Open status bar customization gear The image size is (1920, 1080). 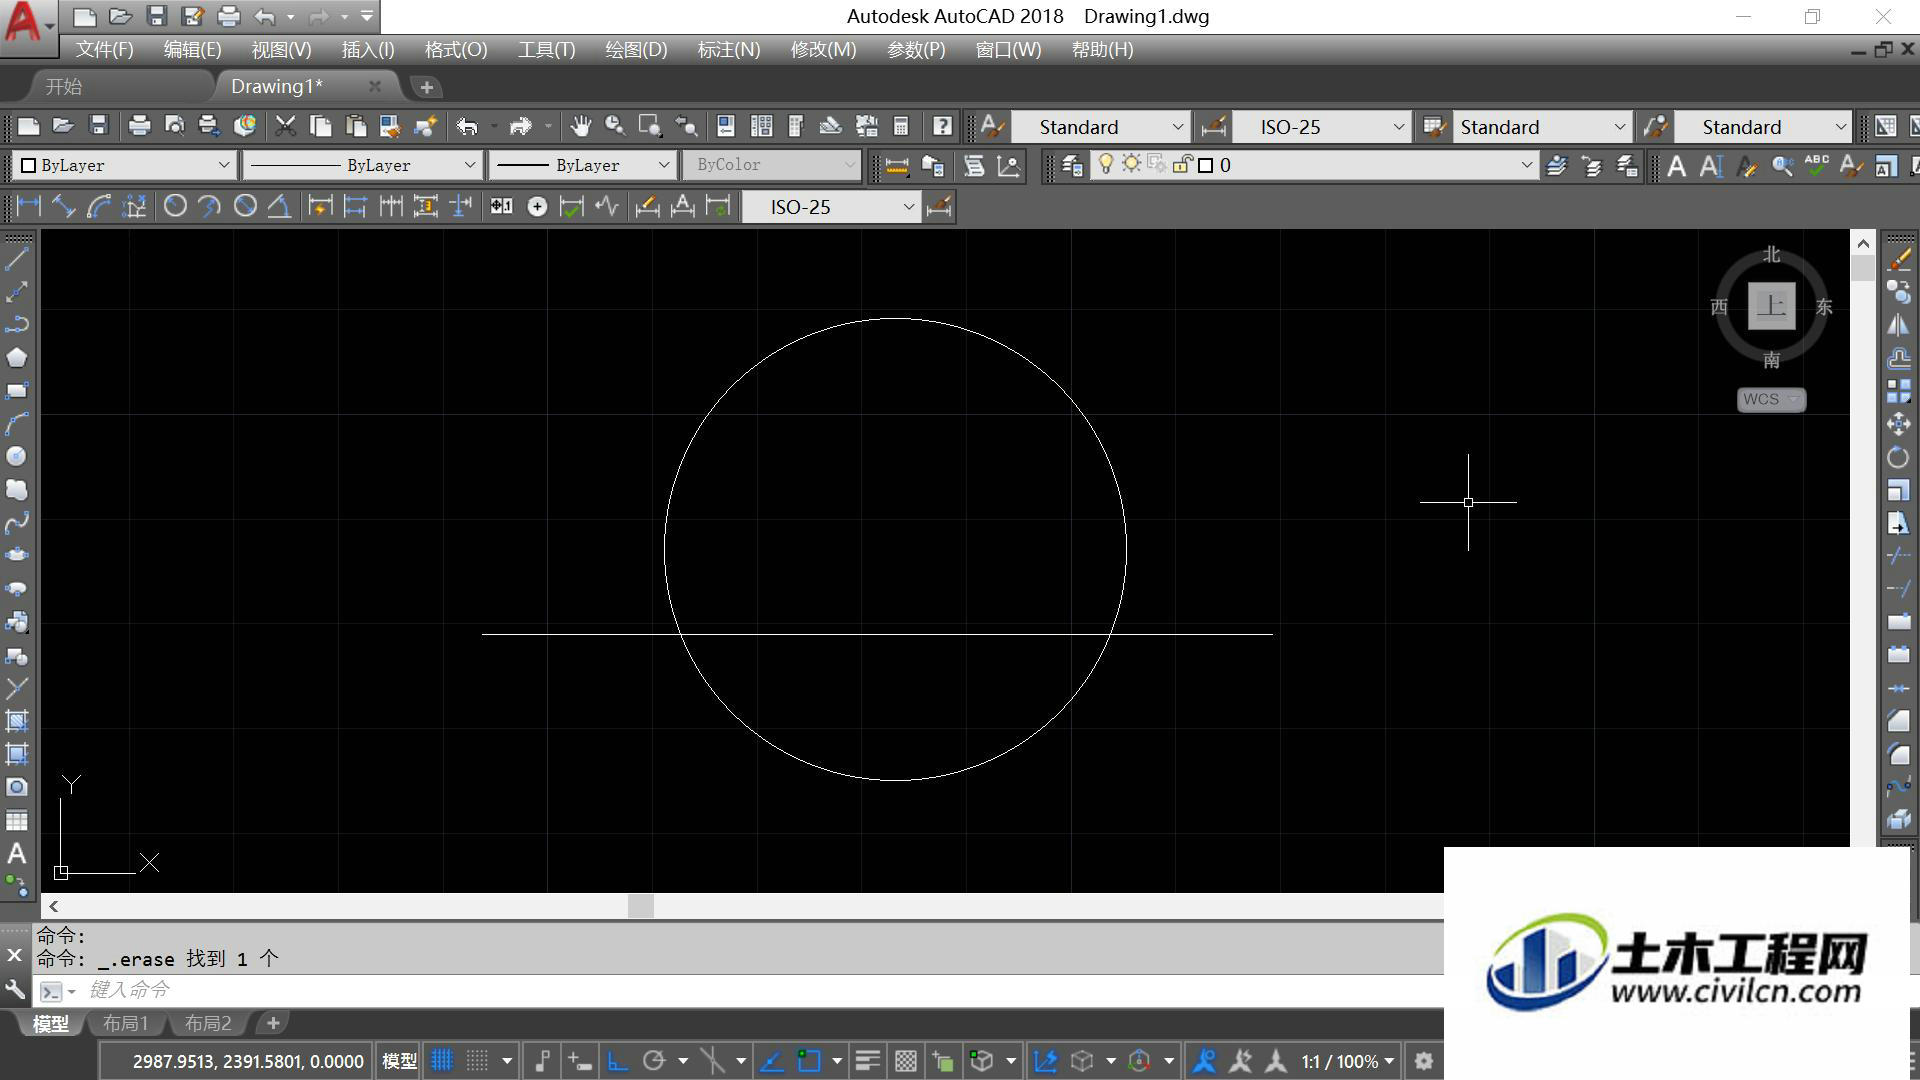tap(1424, 1061)
